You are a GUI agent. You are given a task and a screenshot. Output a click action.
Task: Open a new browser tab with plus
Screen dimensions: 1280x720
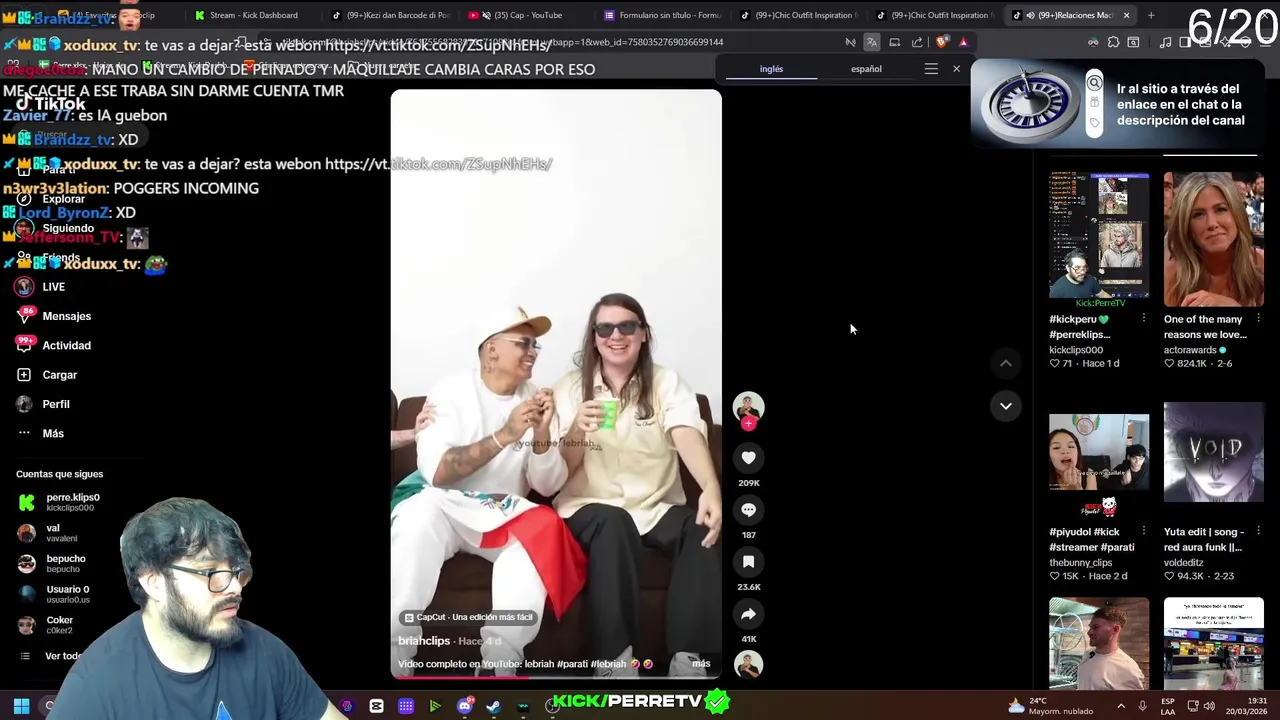point(1151,15)
